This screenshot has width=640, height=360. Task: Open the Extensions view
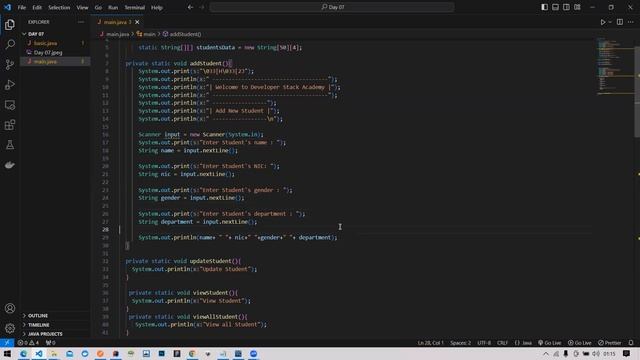coord(10,125)
